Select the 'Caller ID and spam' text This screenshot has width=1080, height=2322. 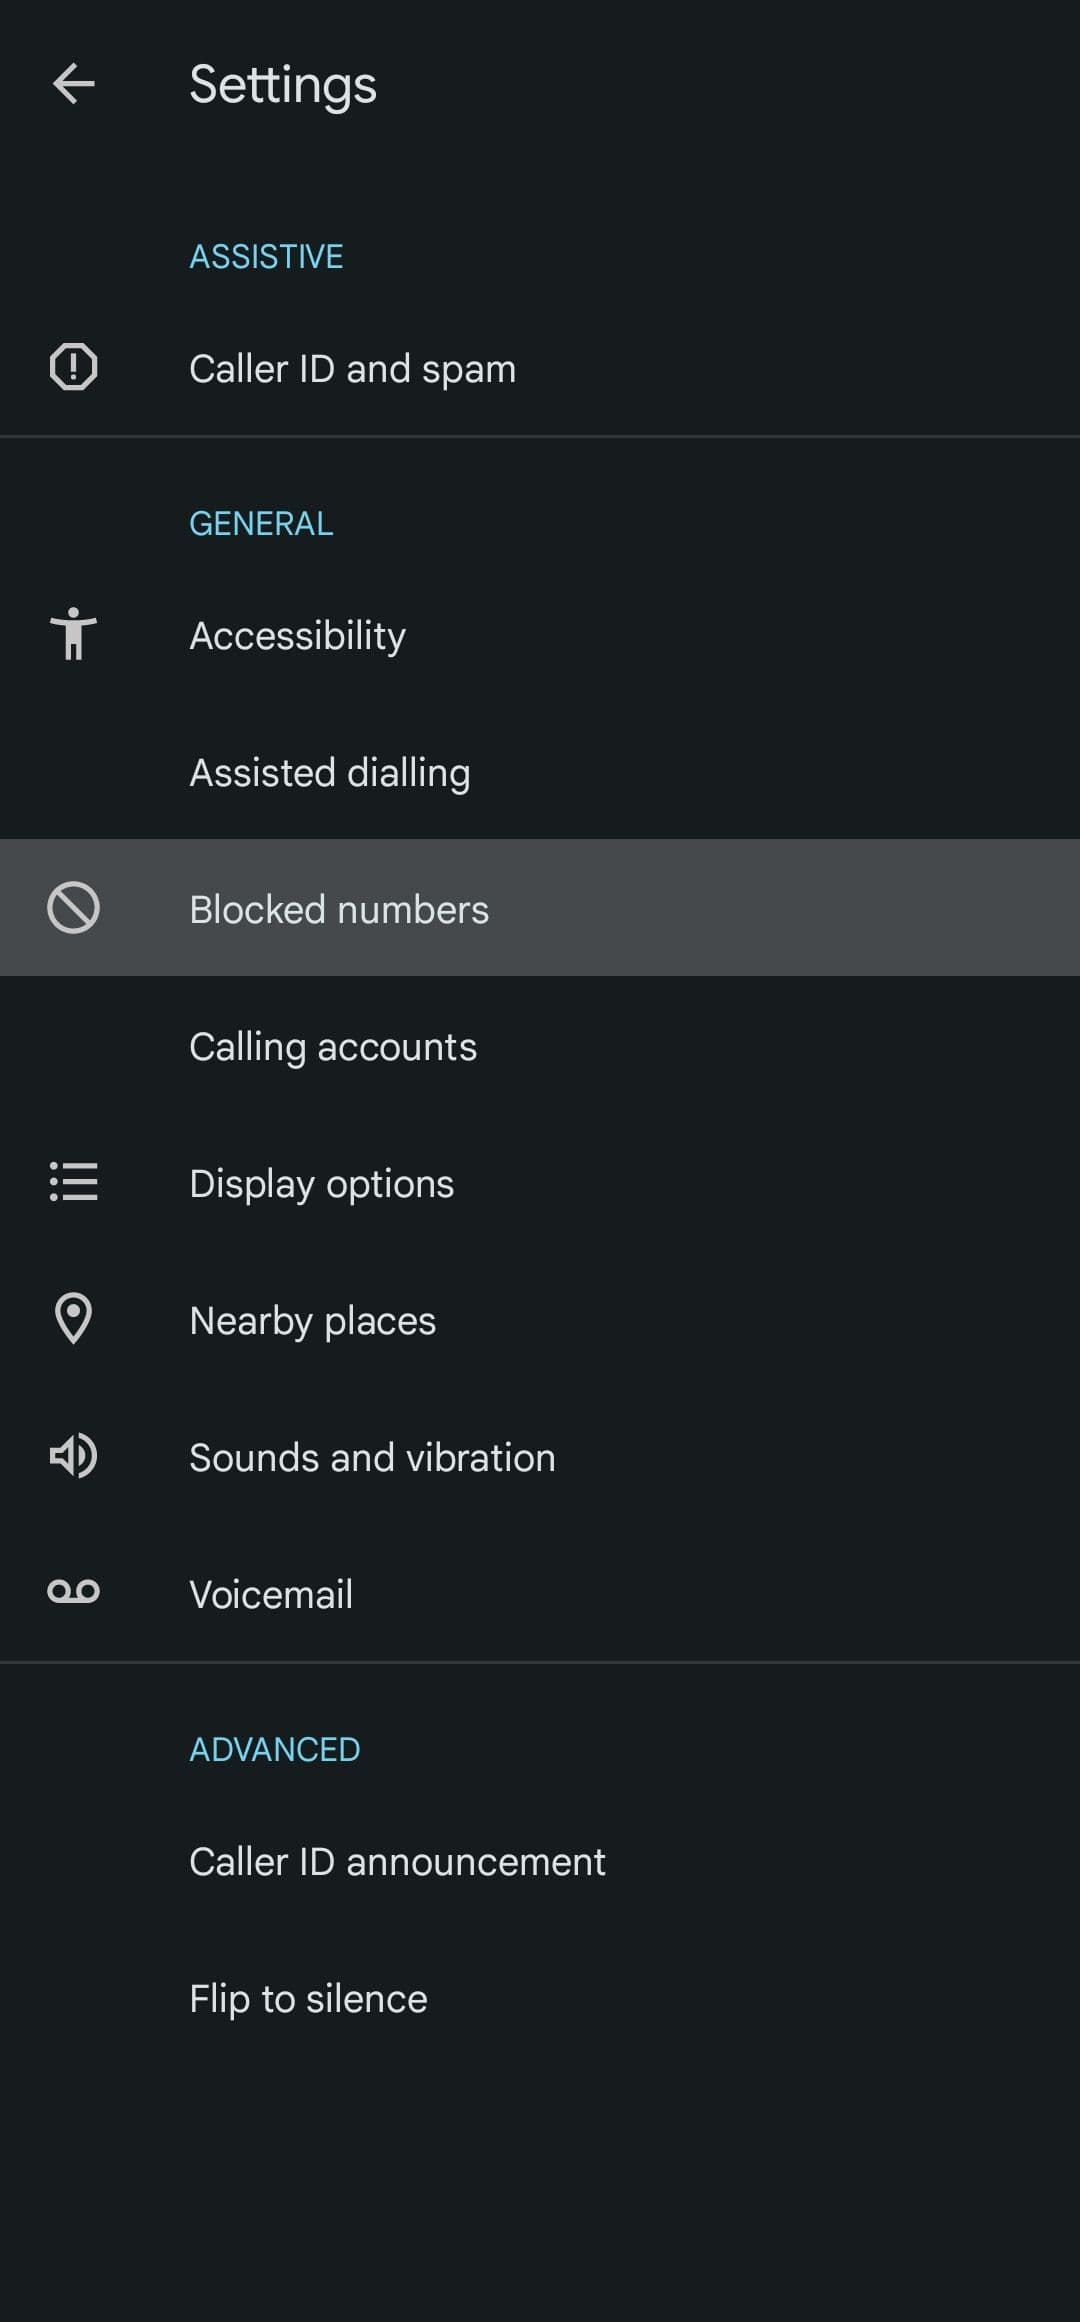coord(352,369)
